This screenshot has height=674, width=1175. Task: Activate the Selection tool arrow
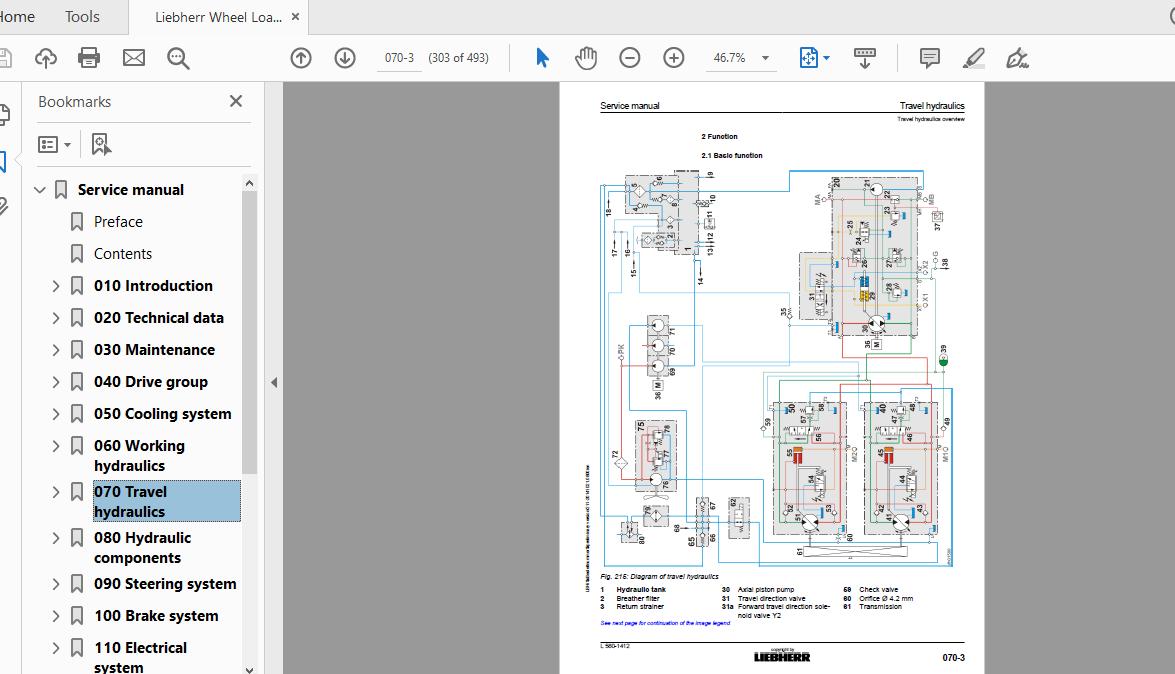pos(541,57)
